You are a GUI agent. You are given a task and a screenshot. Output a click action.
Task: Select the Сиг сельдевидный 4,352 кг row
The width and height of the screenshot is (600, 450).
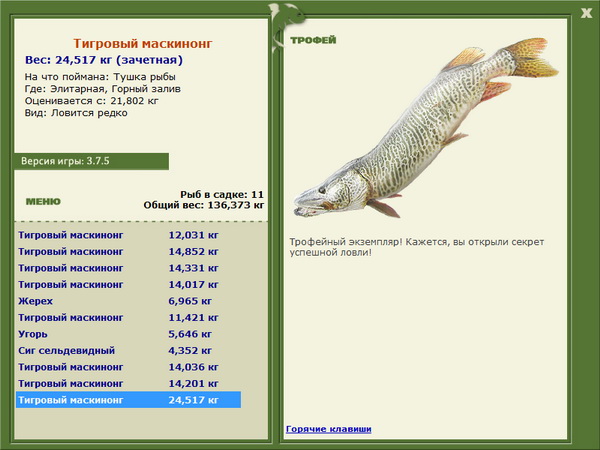pyautogui.click(x=128, y=350)
